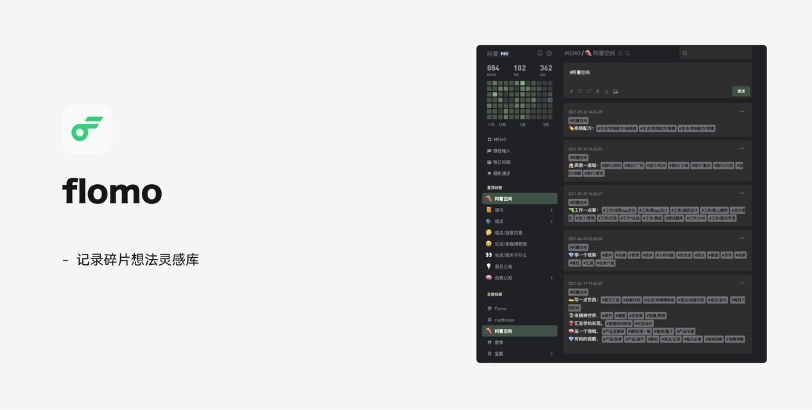Click the PRO badge next to username

(x=504, y=53)
